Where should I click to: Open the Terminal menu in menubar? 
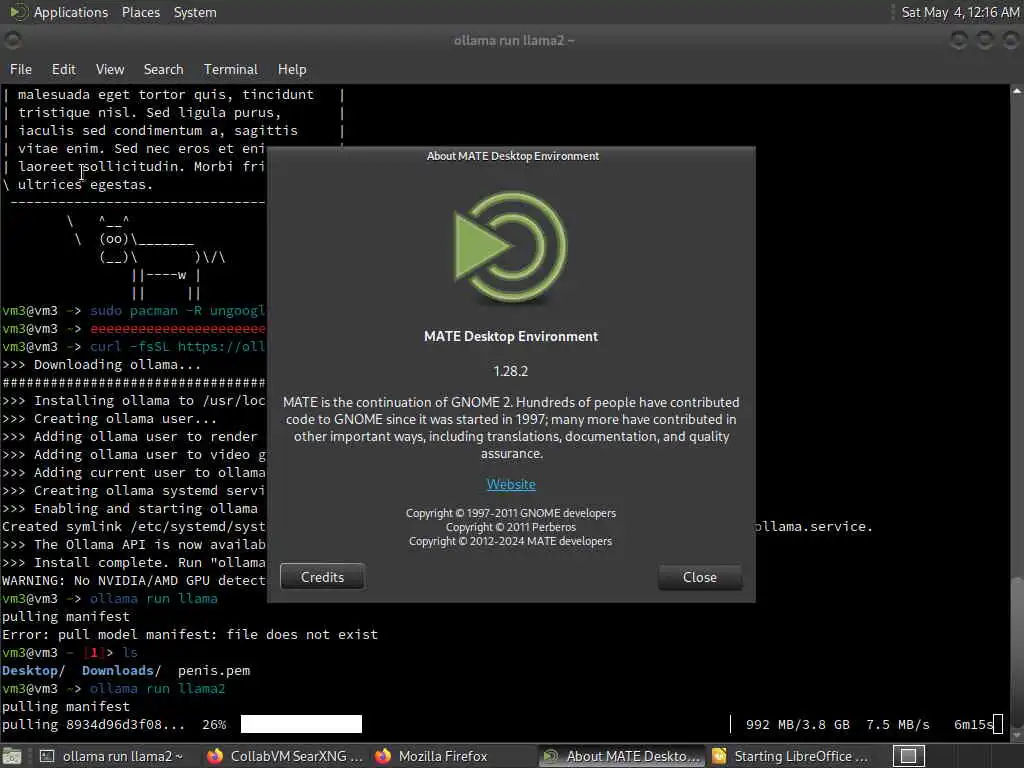point(231,69)
